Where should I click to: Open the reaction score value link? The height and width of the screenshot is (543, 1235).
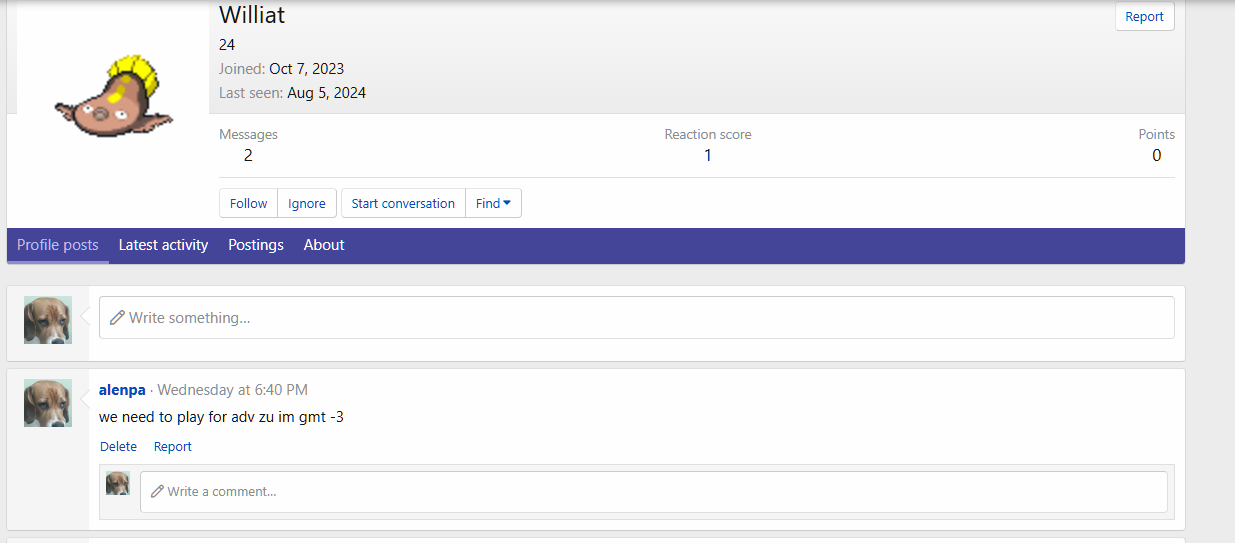click(x=708, y=155)
